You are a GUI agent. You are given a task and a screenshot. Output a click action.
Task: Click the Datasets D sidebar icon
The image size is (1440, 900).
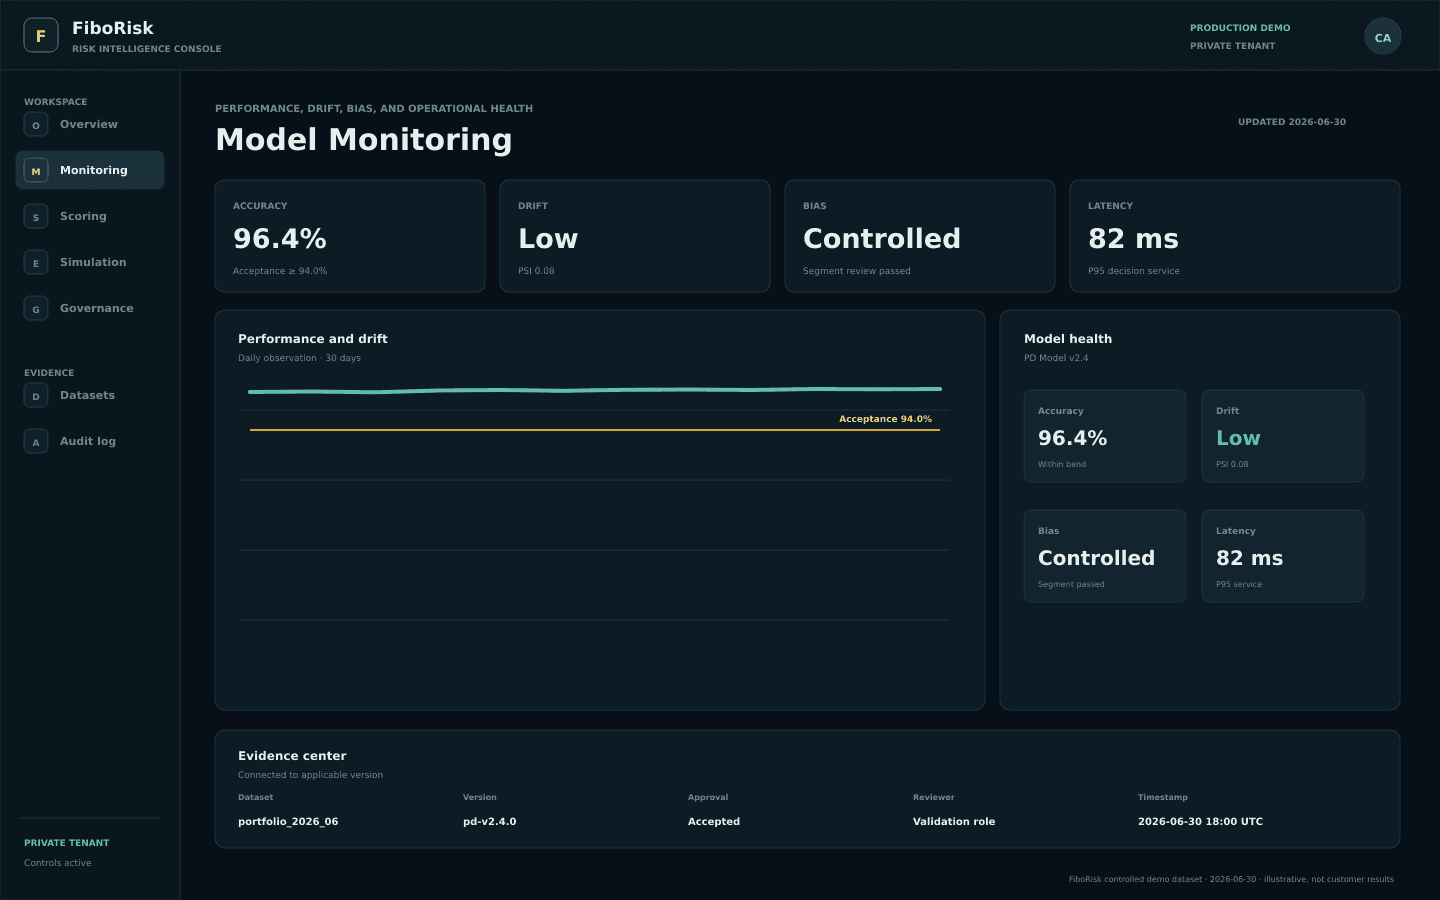coord(36,396)
